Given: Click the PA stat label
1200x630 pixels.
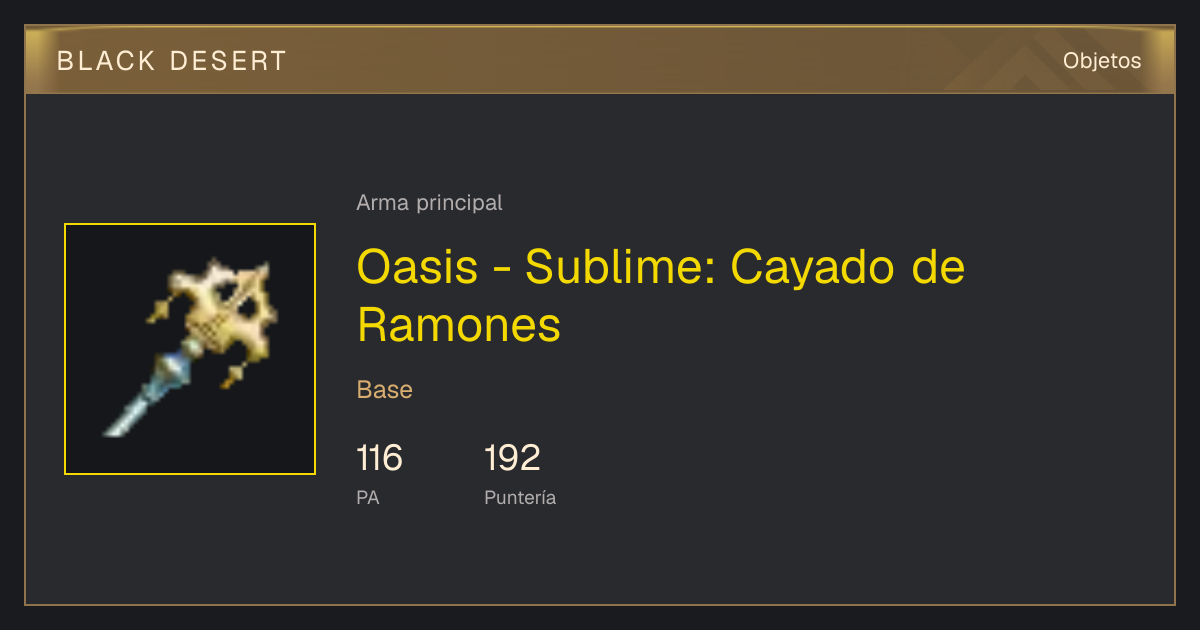Looking at the screenshot, I should [x=368, y=497].
